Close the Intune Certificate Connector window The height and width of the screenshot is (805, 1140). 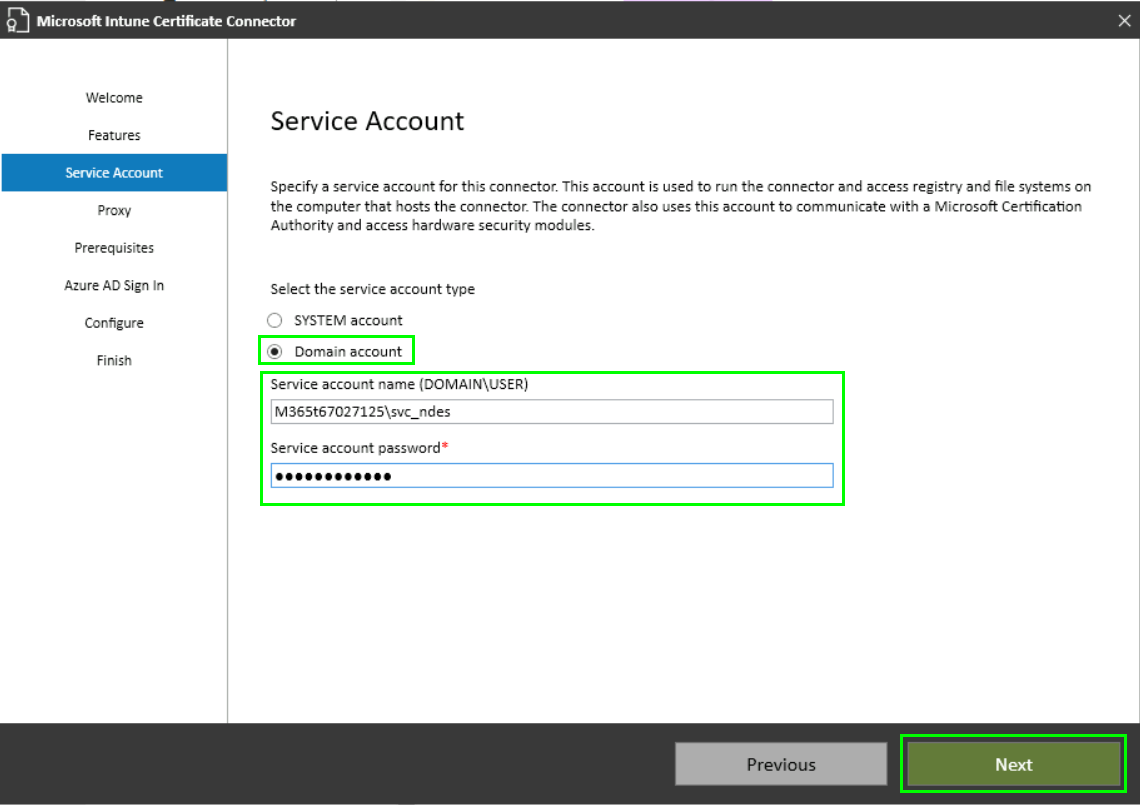(1123, 21)
